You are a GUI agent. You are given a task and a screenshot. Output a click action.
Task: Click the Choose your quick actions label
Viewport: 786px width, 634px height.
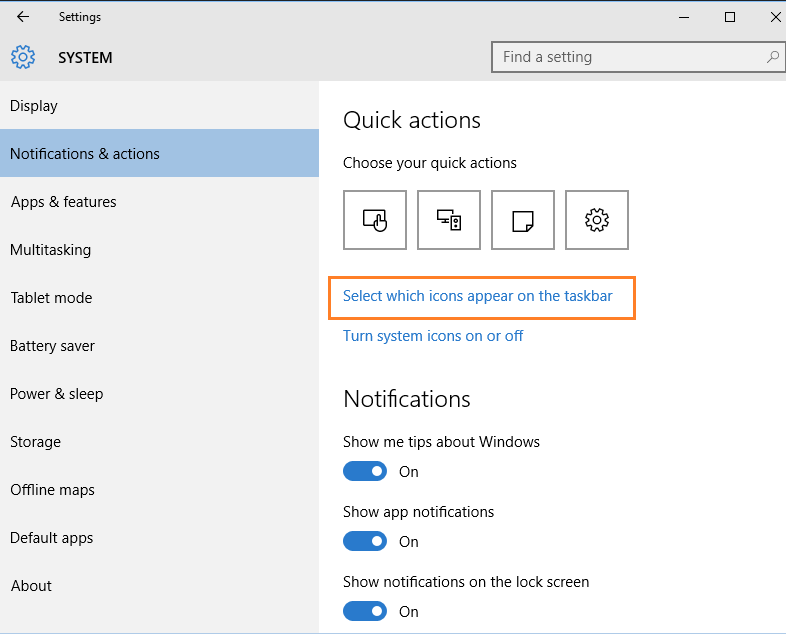point(430,163)
